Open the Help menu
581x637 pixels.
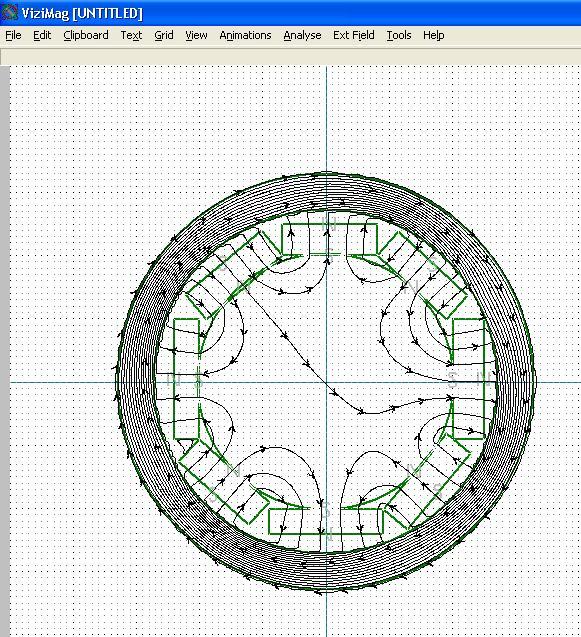(x=434, y=35)
